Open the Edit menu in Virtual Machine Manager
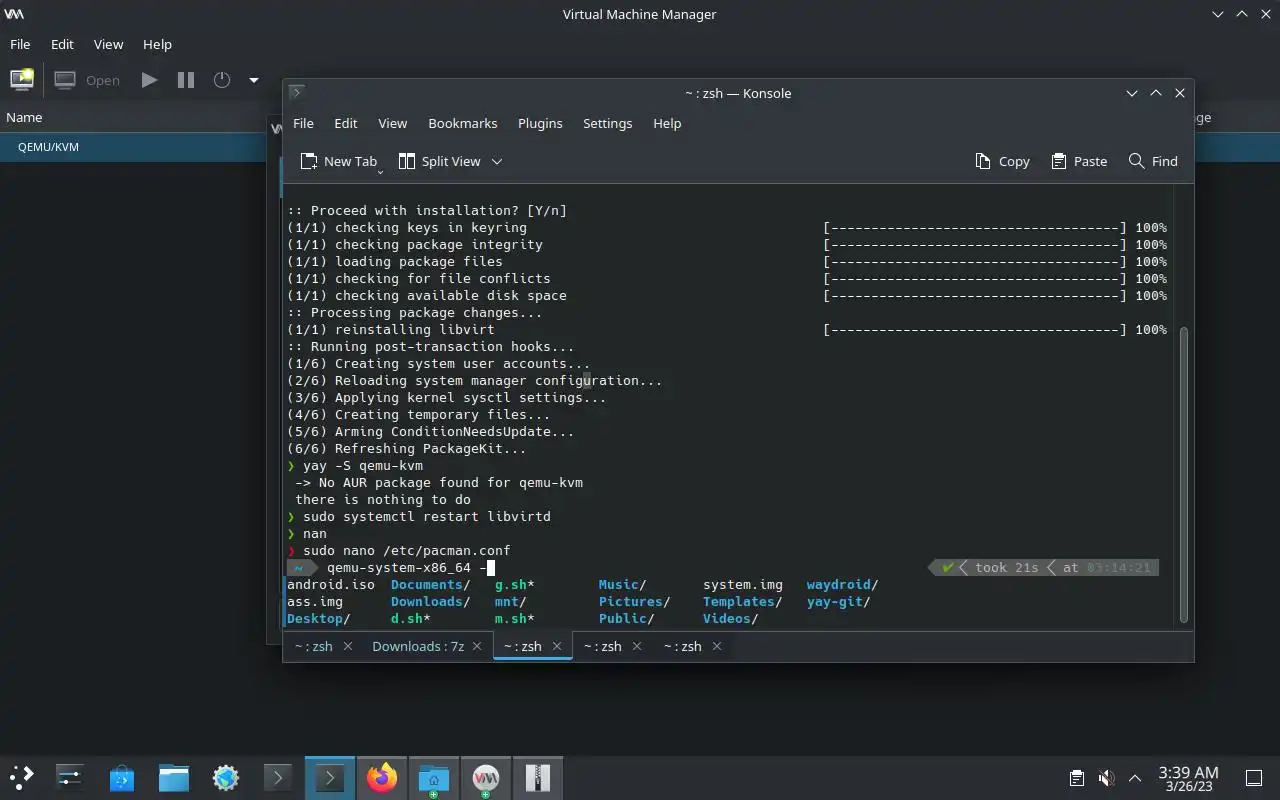Image resolution: width=1280 pixels, height=800 pixels. click(x=62, y=44)
